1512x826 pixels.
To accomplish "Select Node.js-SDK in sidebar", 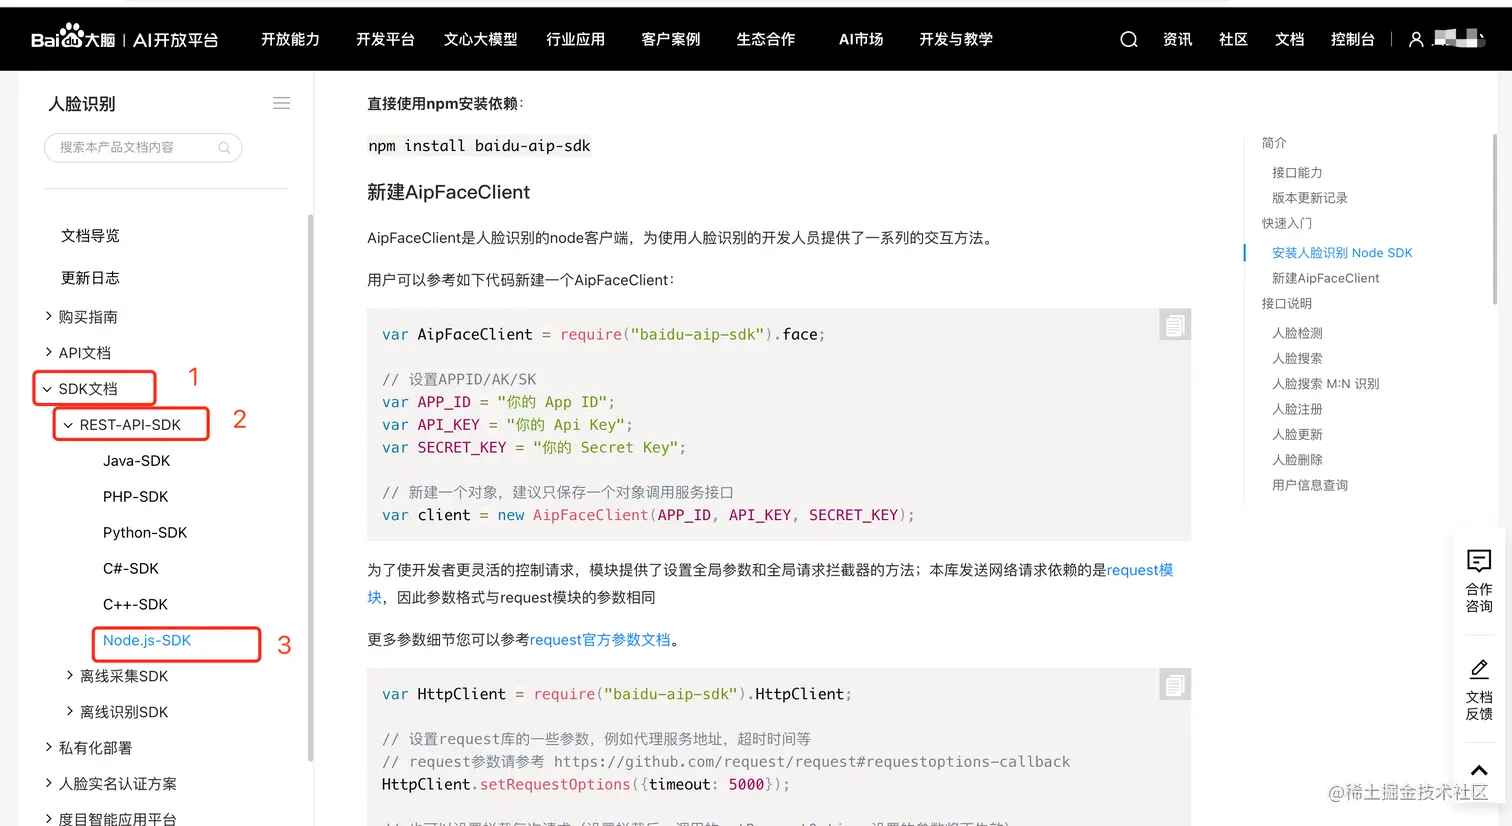I will tap(147, 641).
